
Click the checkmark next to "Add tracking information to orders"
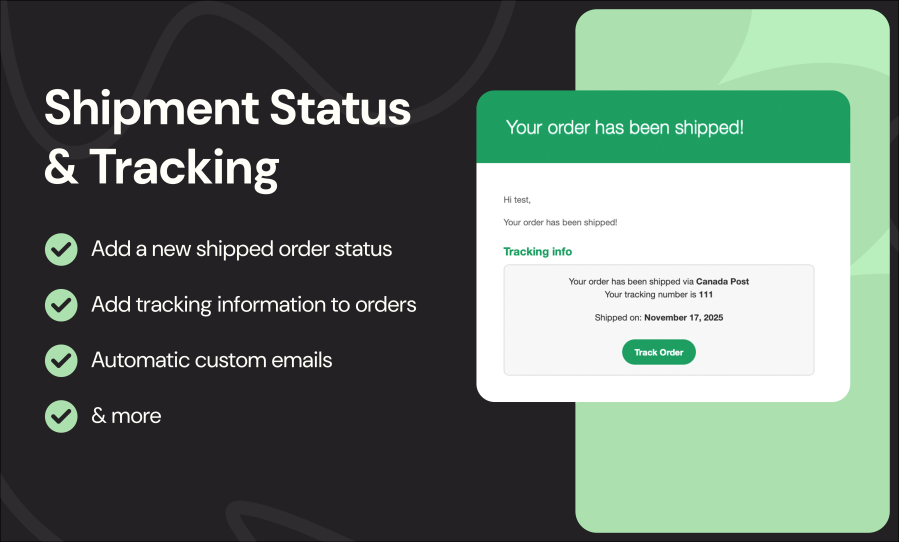[x=61, y=304]
